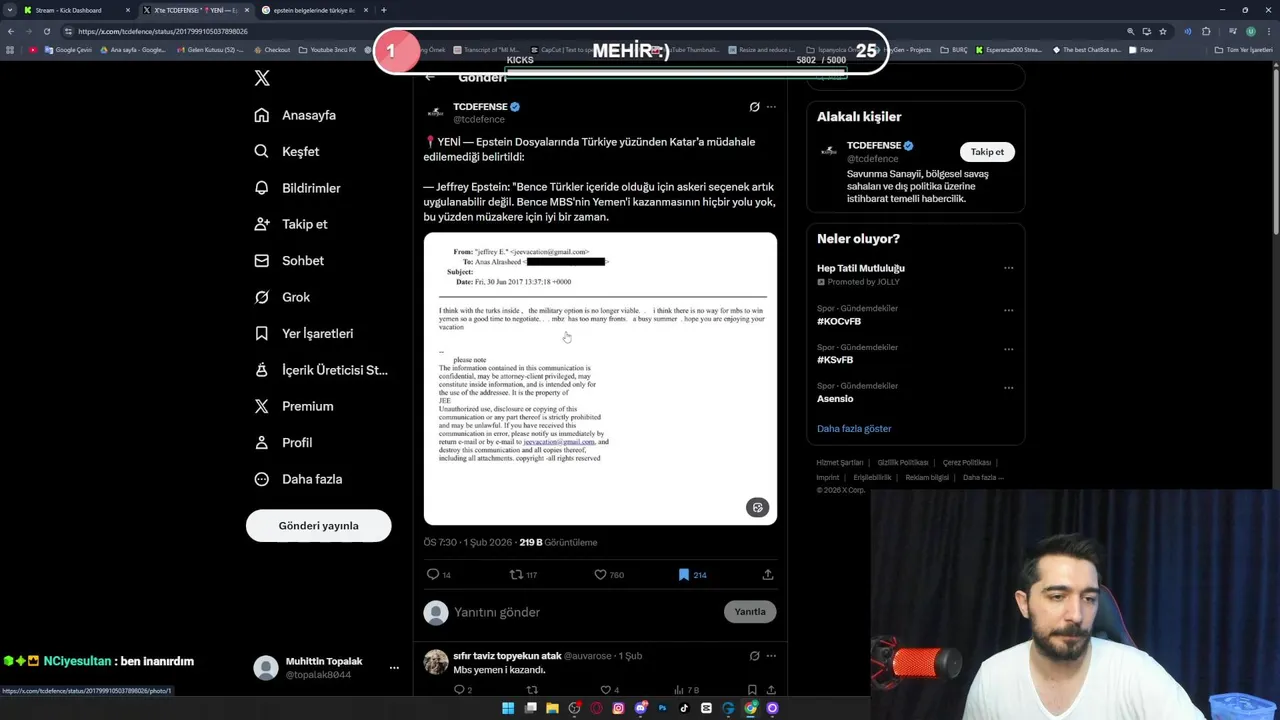
Task: Open options for the Asensio trend
Action: [x=1008, y=387]
